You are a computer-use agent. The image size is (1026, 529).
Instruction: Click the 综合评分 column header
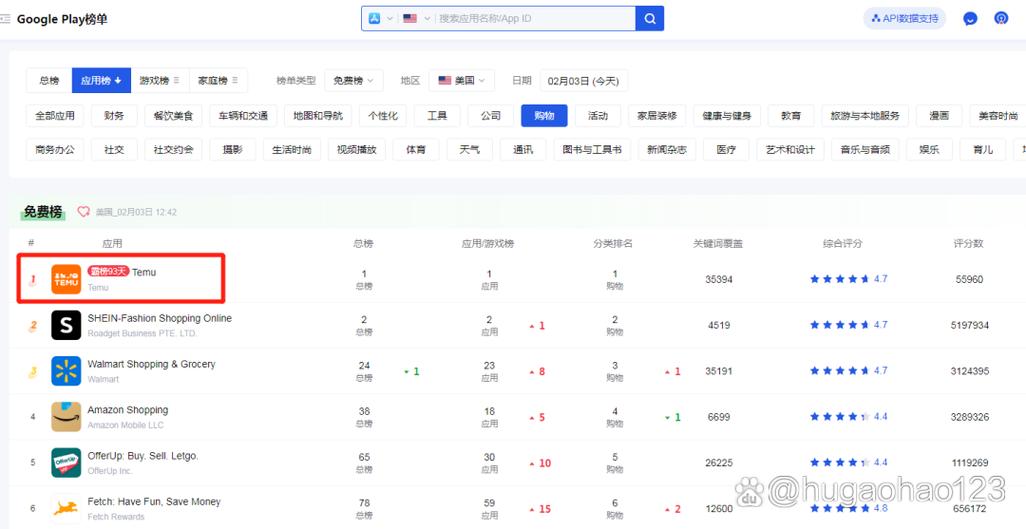pyautogui.click(x=842, y=244)
